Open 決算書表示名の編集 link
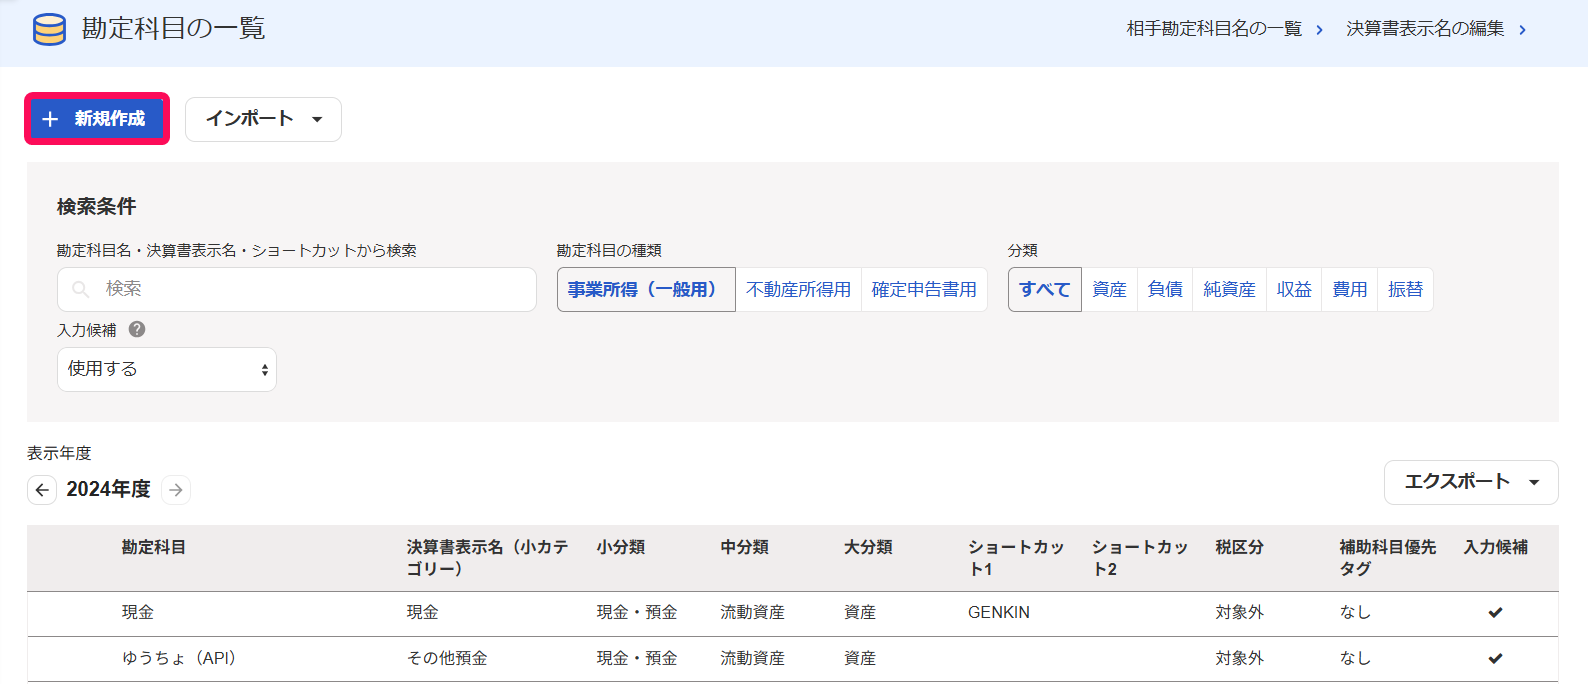Screen dimensions: 1588x684 click(1436, 29)
